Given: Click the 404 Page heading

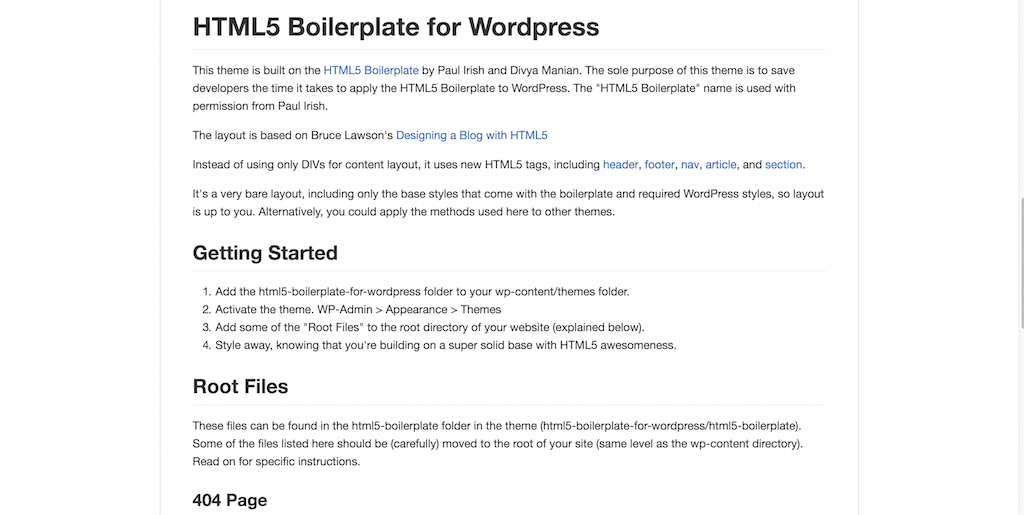Looking at the screenshot, I should (x=230, y=501).
